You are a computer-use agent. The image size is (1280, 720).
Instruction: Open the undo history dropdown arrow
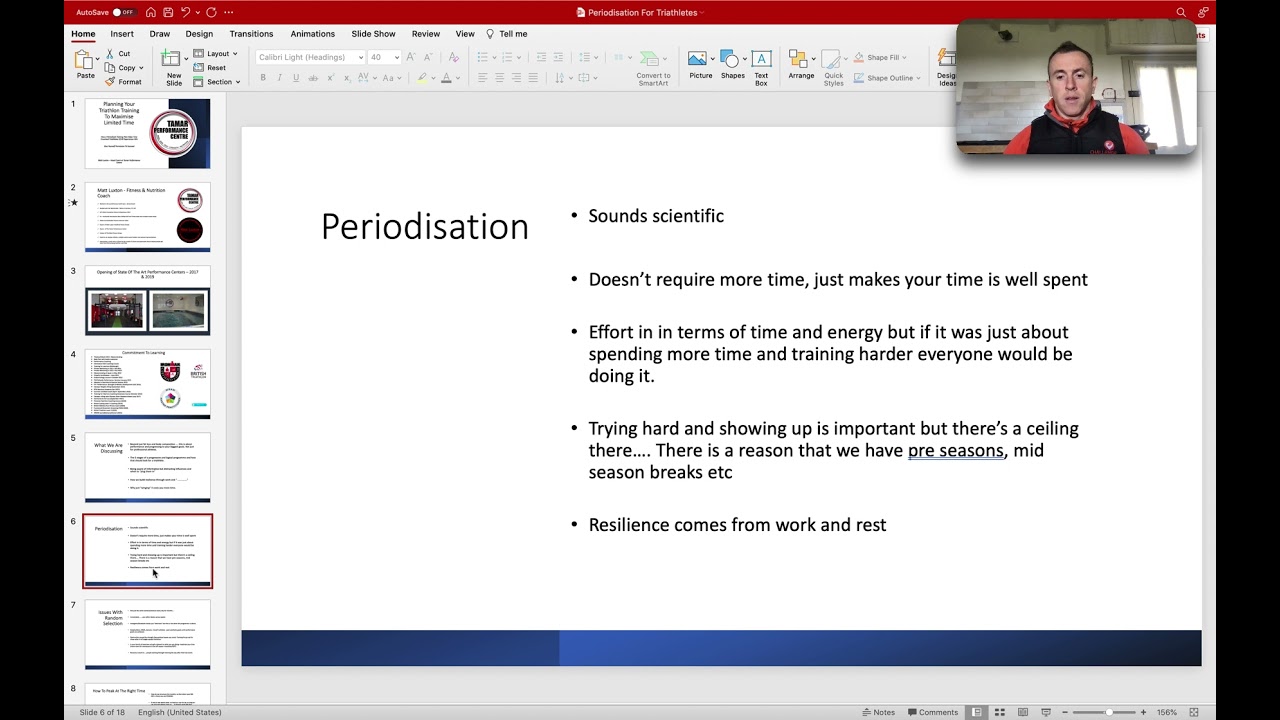click(x=196, y=12)
